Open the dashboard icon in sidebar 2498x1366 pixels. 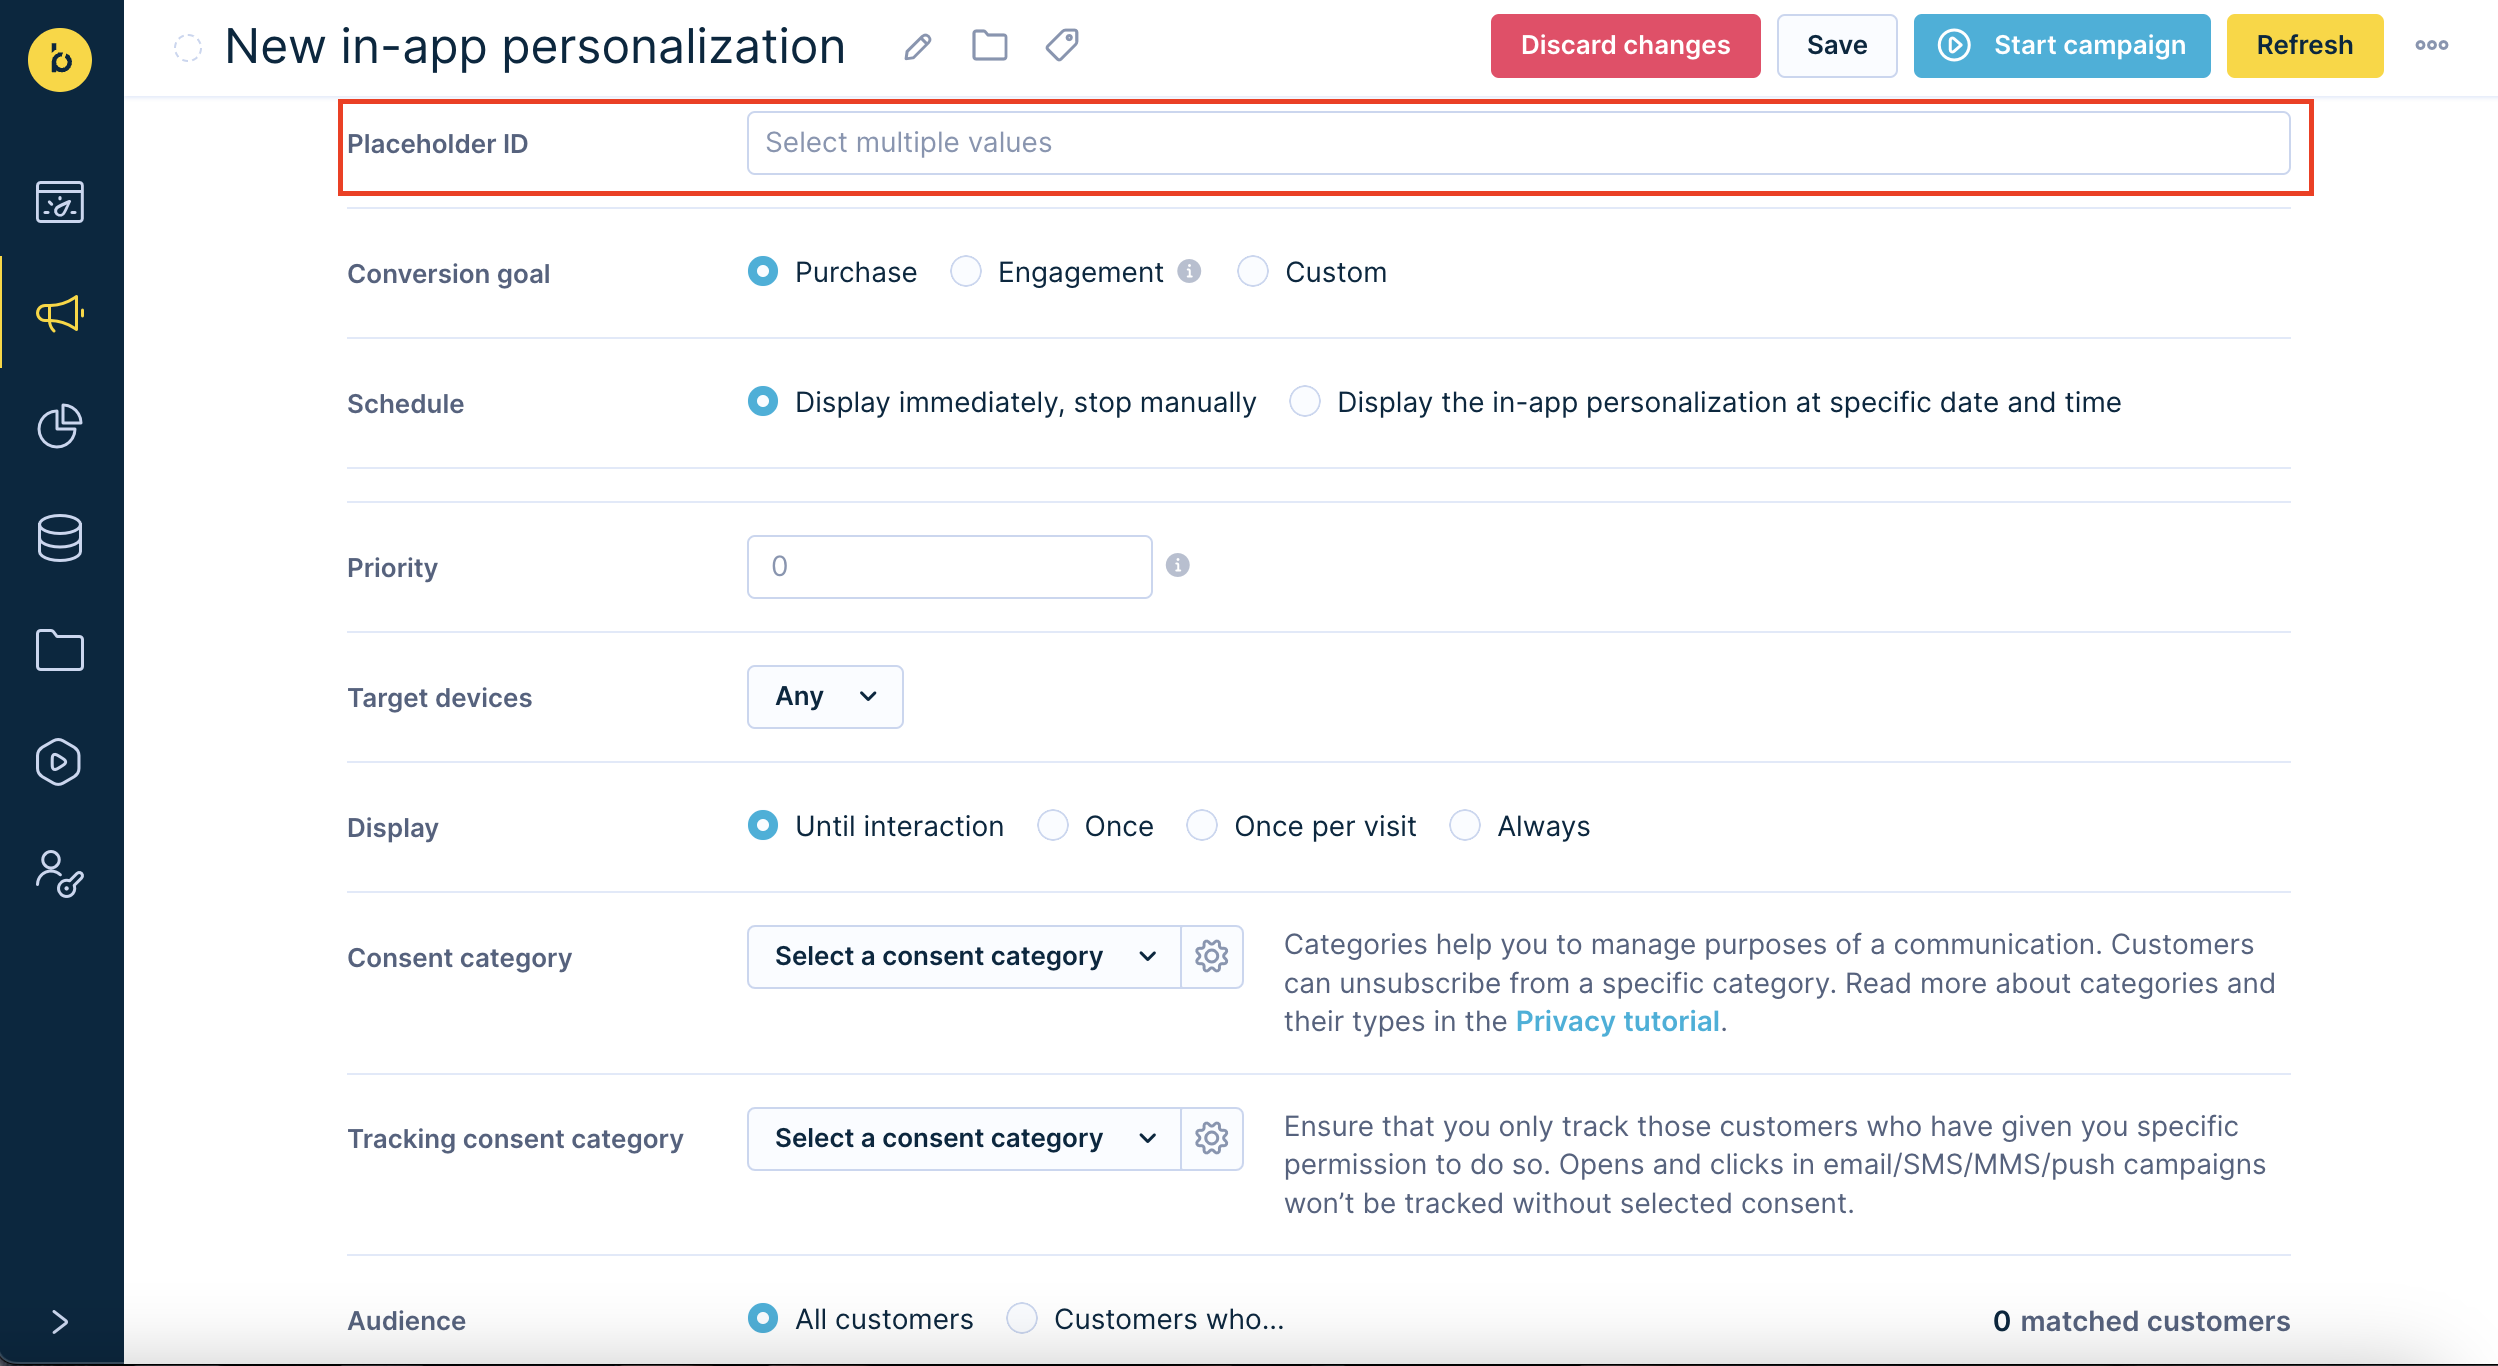coord(60,202)
